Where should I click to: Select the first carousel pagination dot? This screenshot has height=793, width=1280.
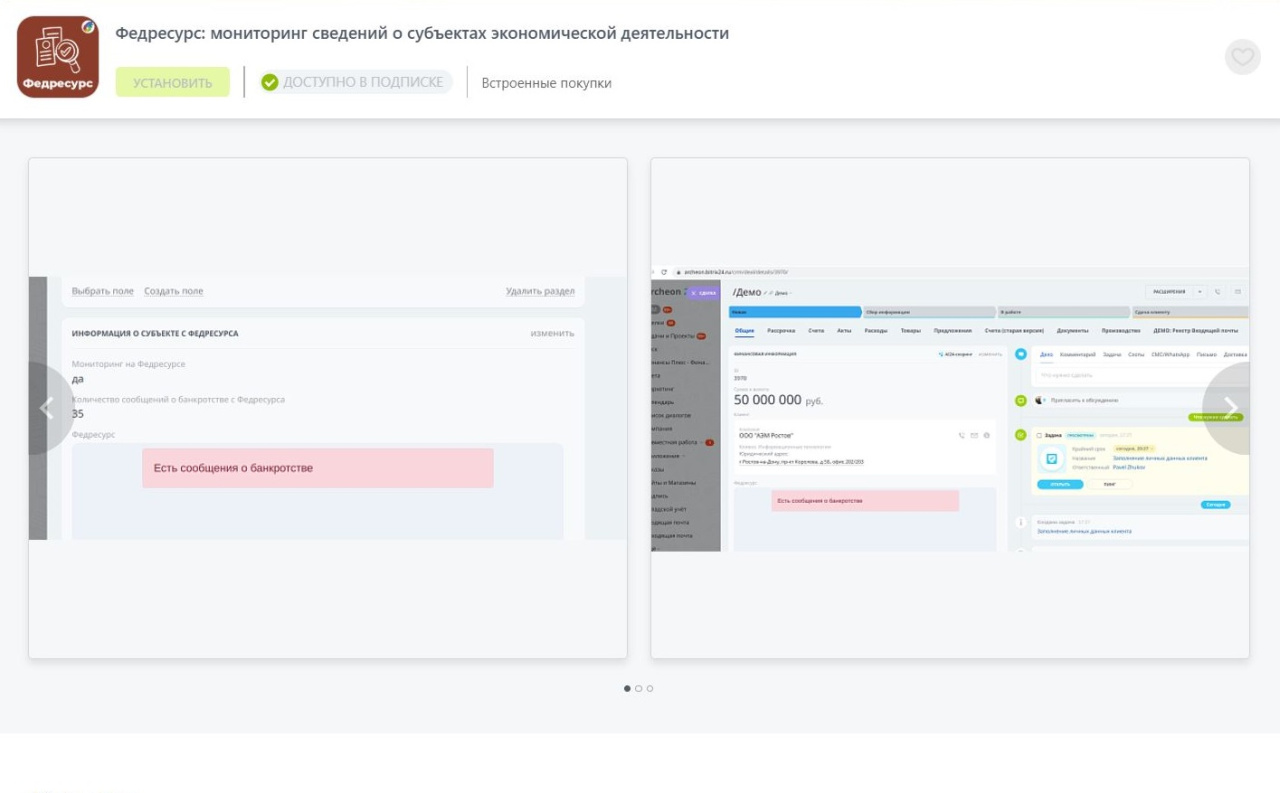(627, 688)
